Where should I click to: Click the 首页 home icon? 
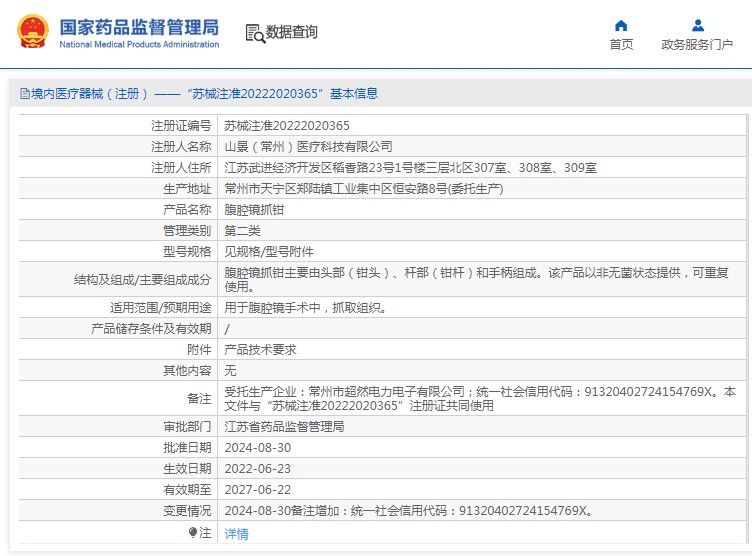(621, 25)
